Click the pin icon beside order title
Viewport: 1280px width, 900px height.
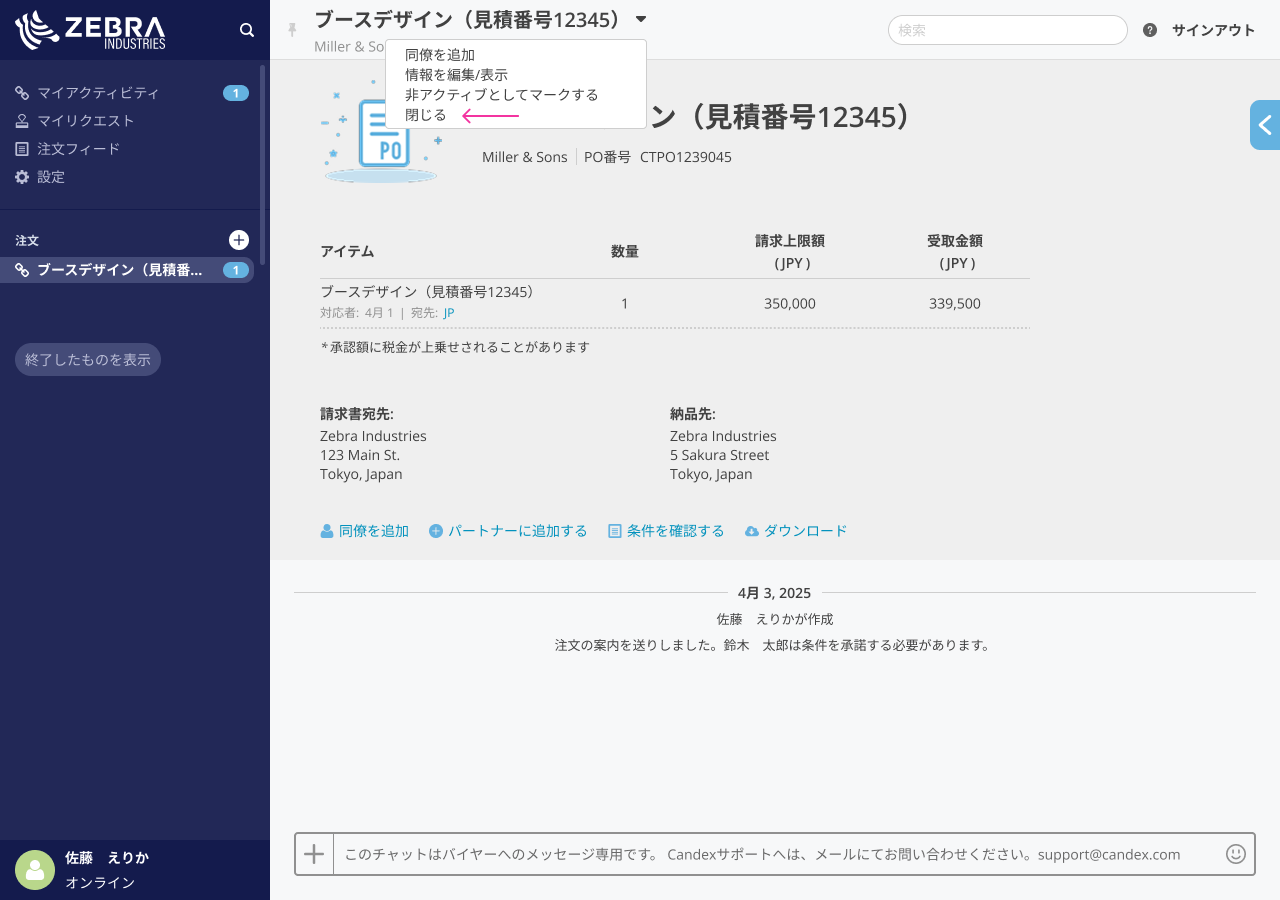pyautogui.click(x=293, y=30)
